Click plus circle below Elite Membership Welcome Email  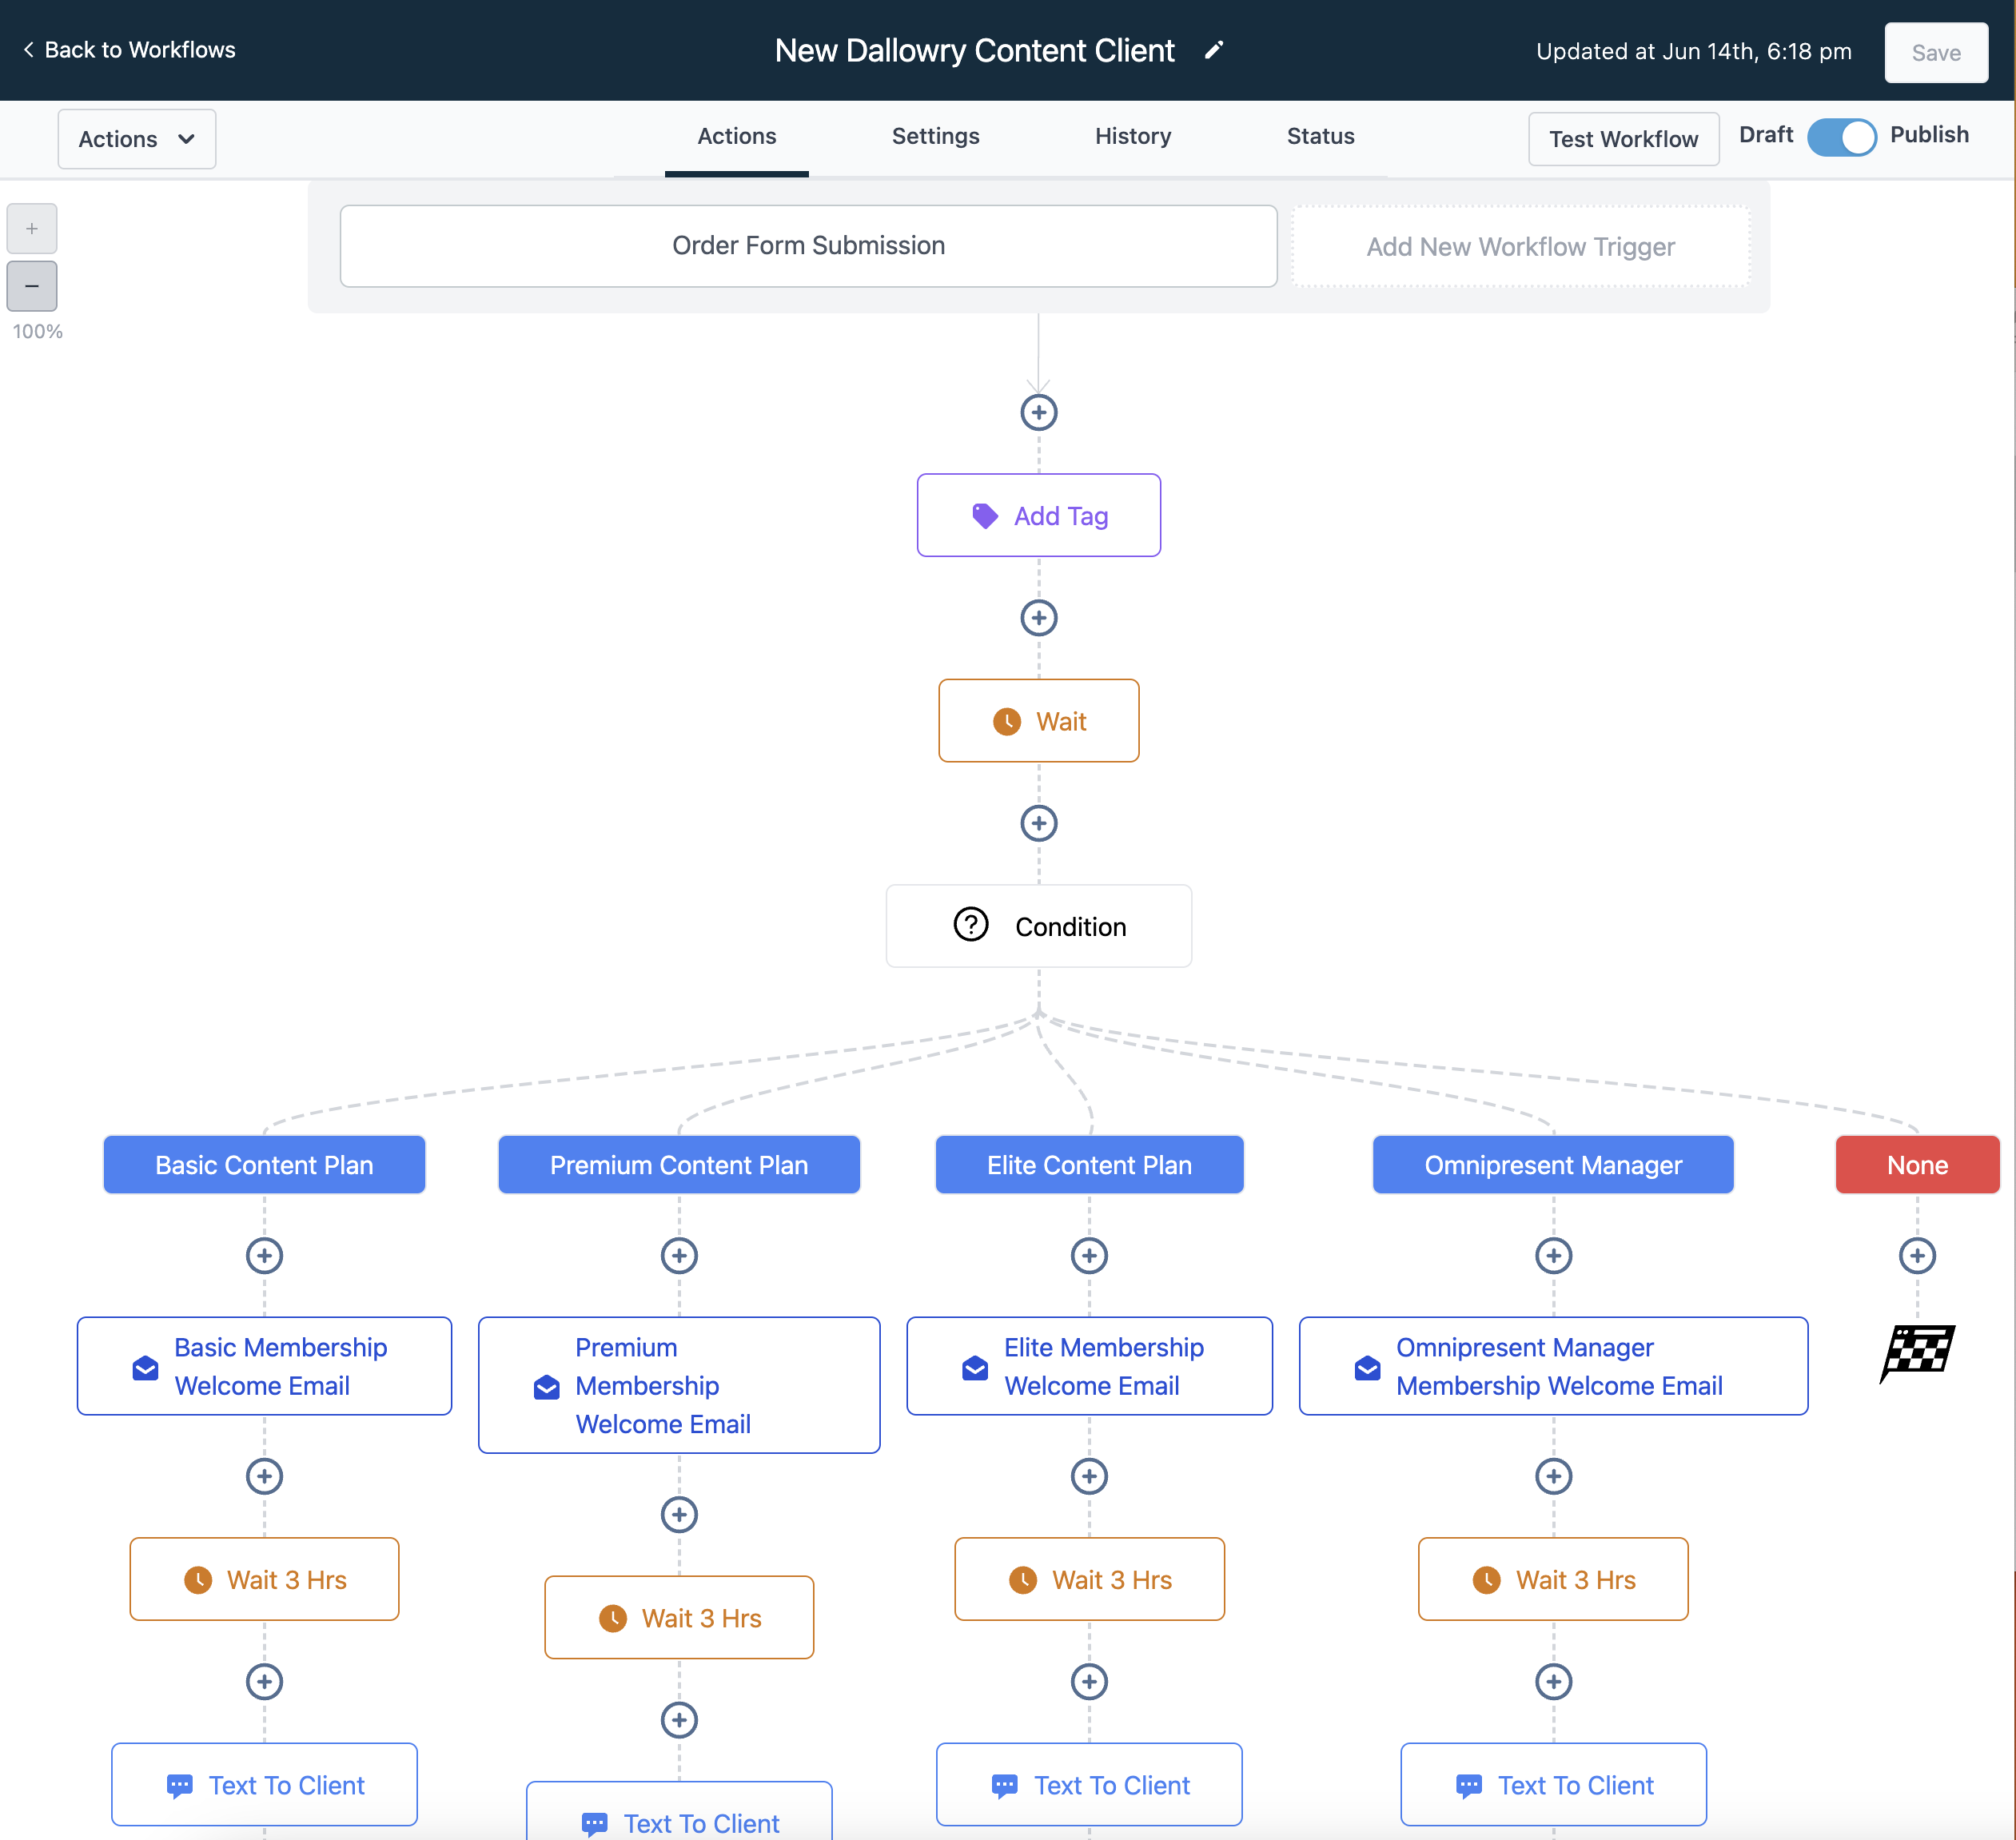(x=1089, y=1476)
